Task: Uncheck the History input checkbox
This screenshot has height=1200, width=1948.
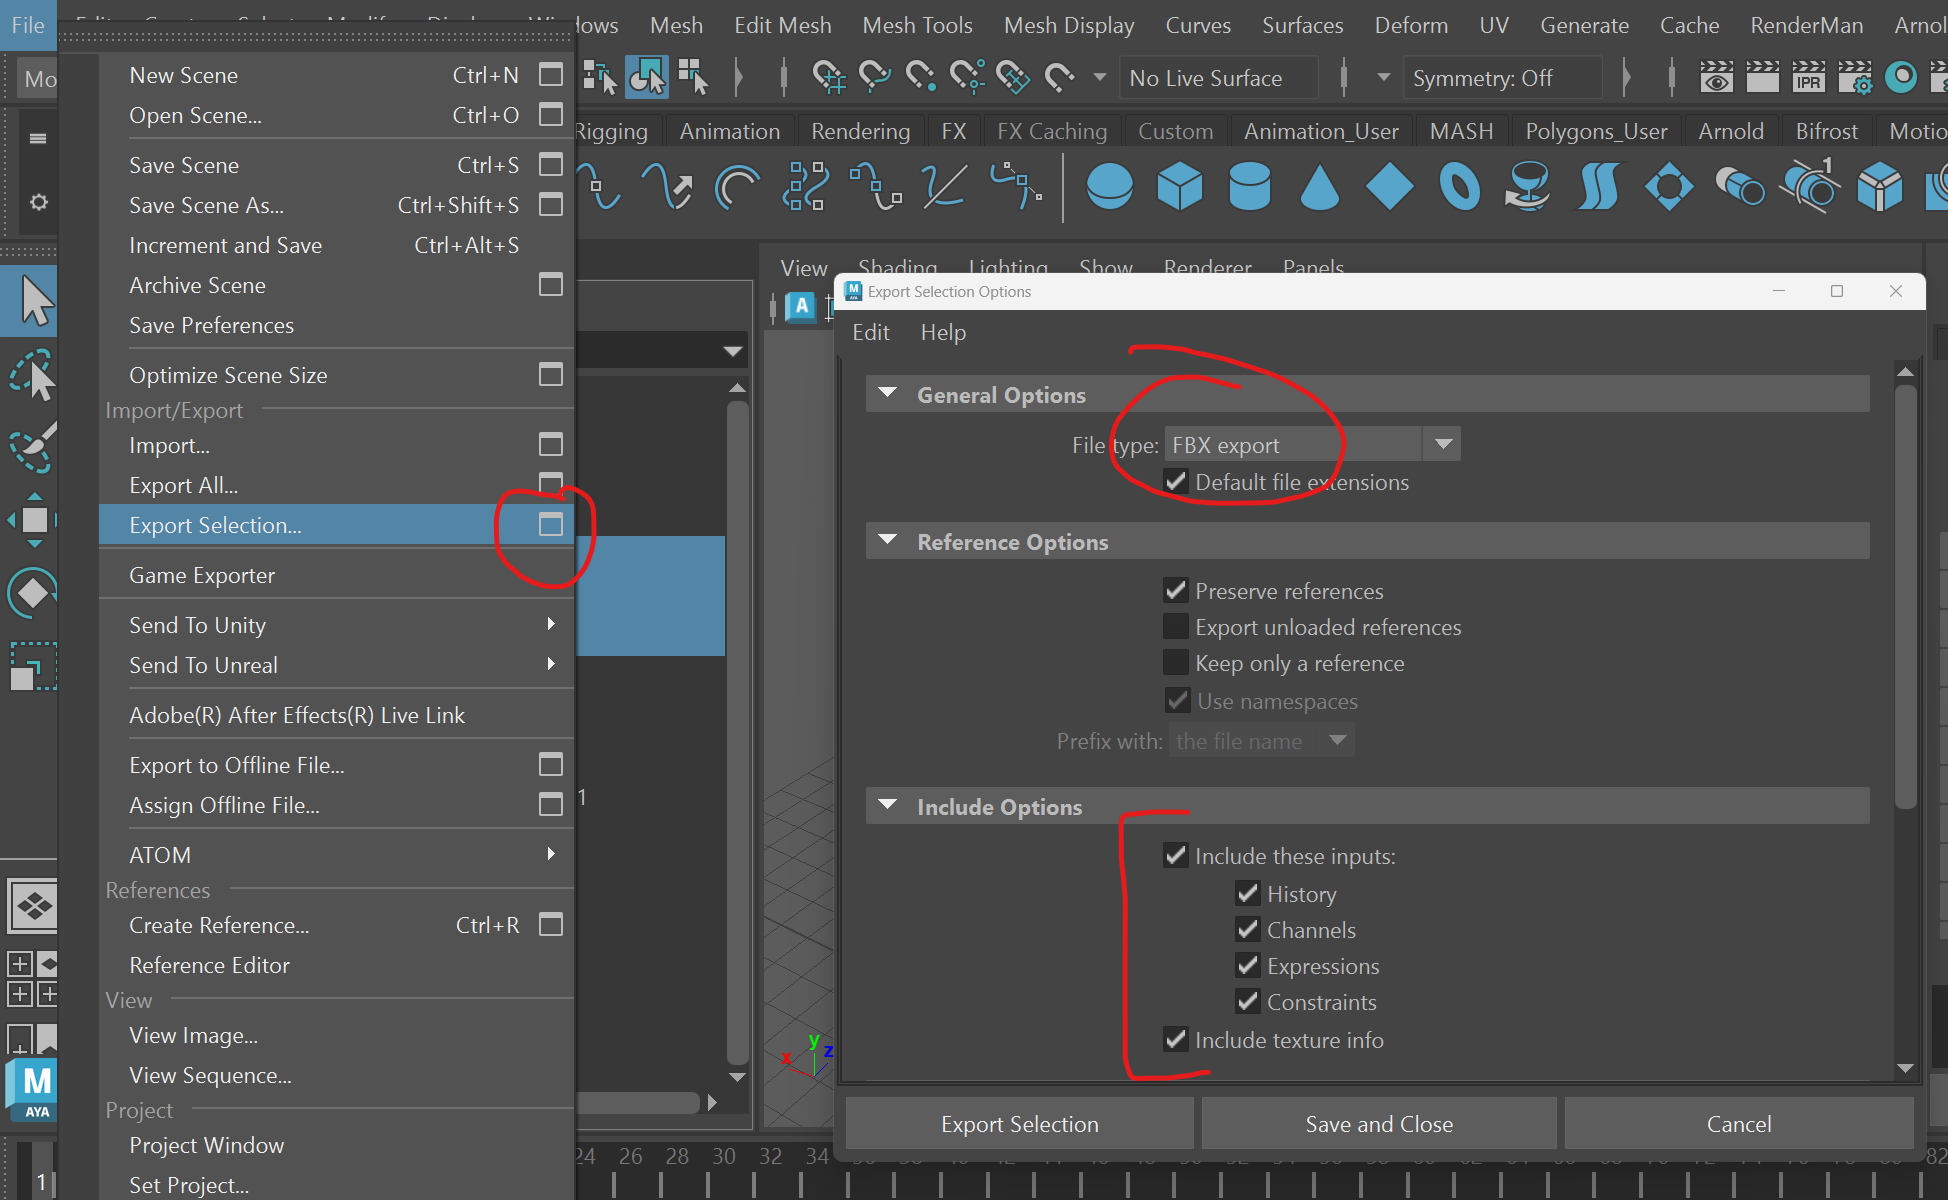Action: click(x=1248, y=893)
